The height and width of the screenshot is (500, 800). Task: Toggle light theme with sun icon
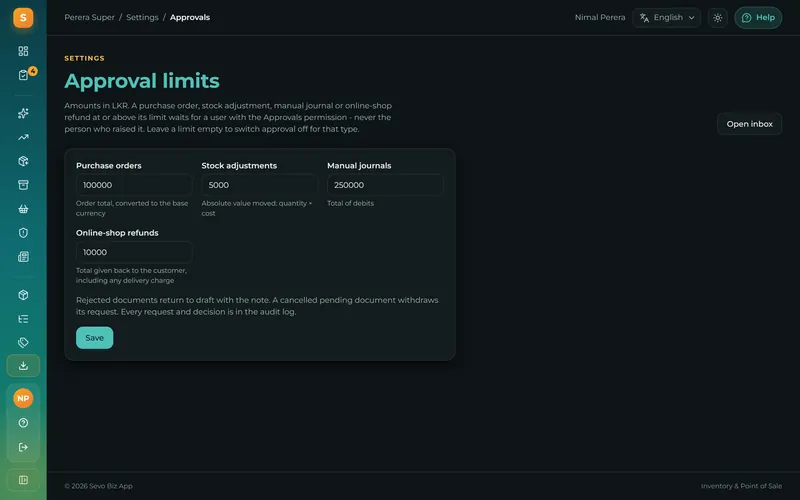717,18
